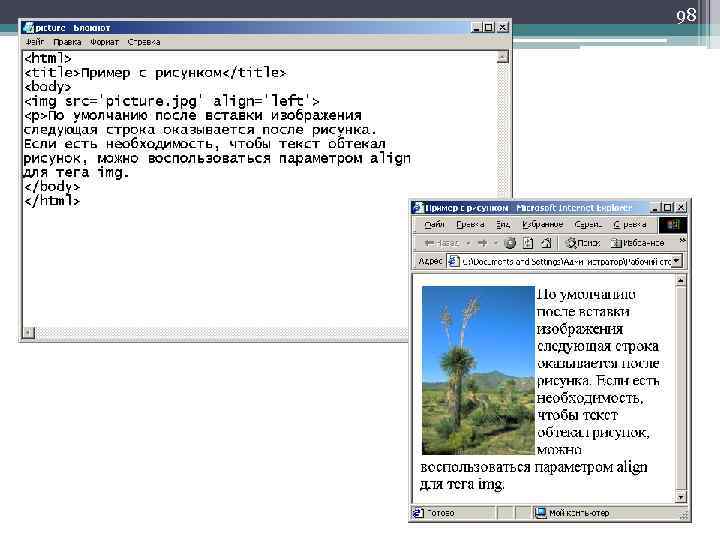Screen dimensions: 720x540
Task: Click 'воспользоваться параметром align' in the web page
Action: click(x=534, y=467)
